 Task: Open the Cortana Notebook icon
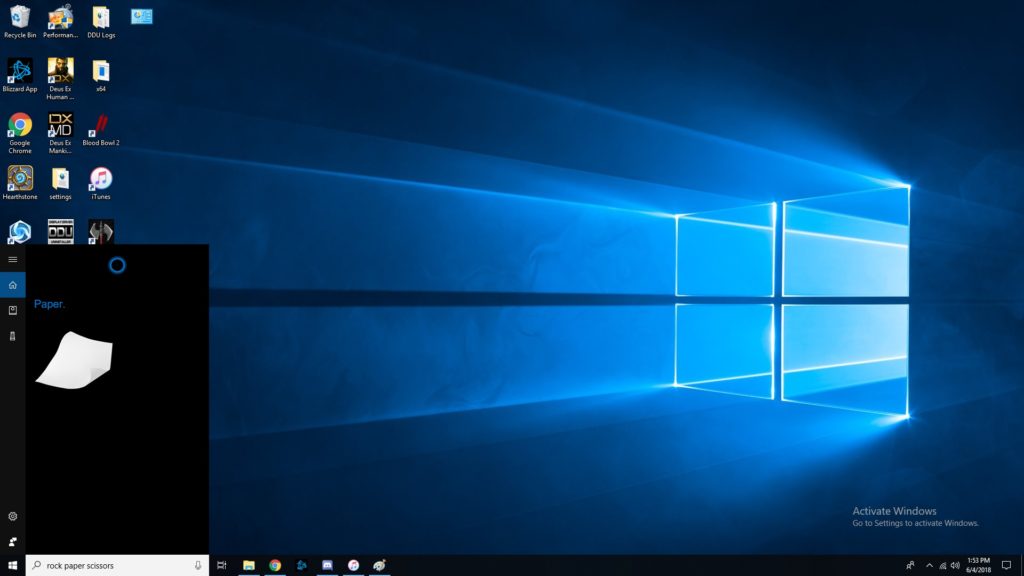(12, 310)
